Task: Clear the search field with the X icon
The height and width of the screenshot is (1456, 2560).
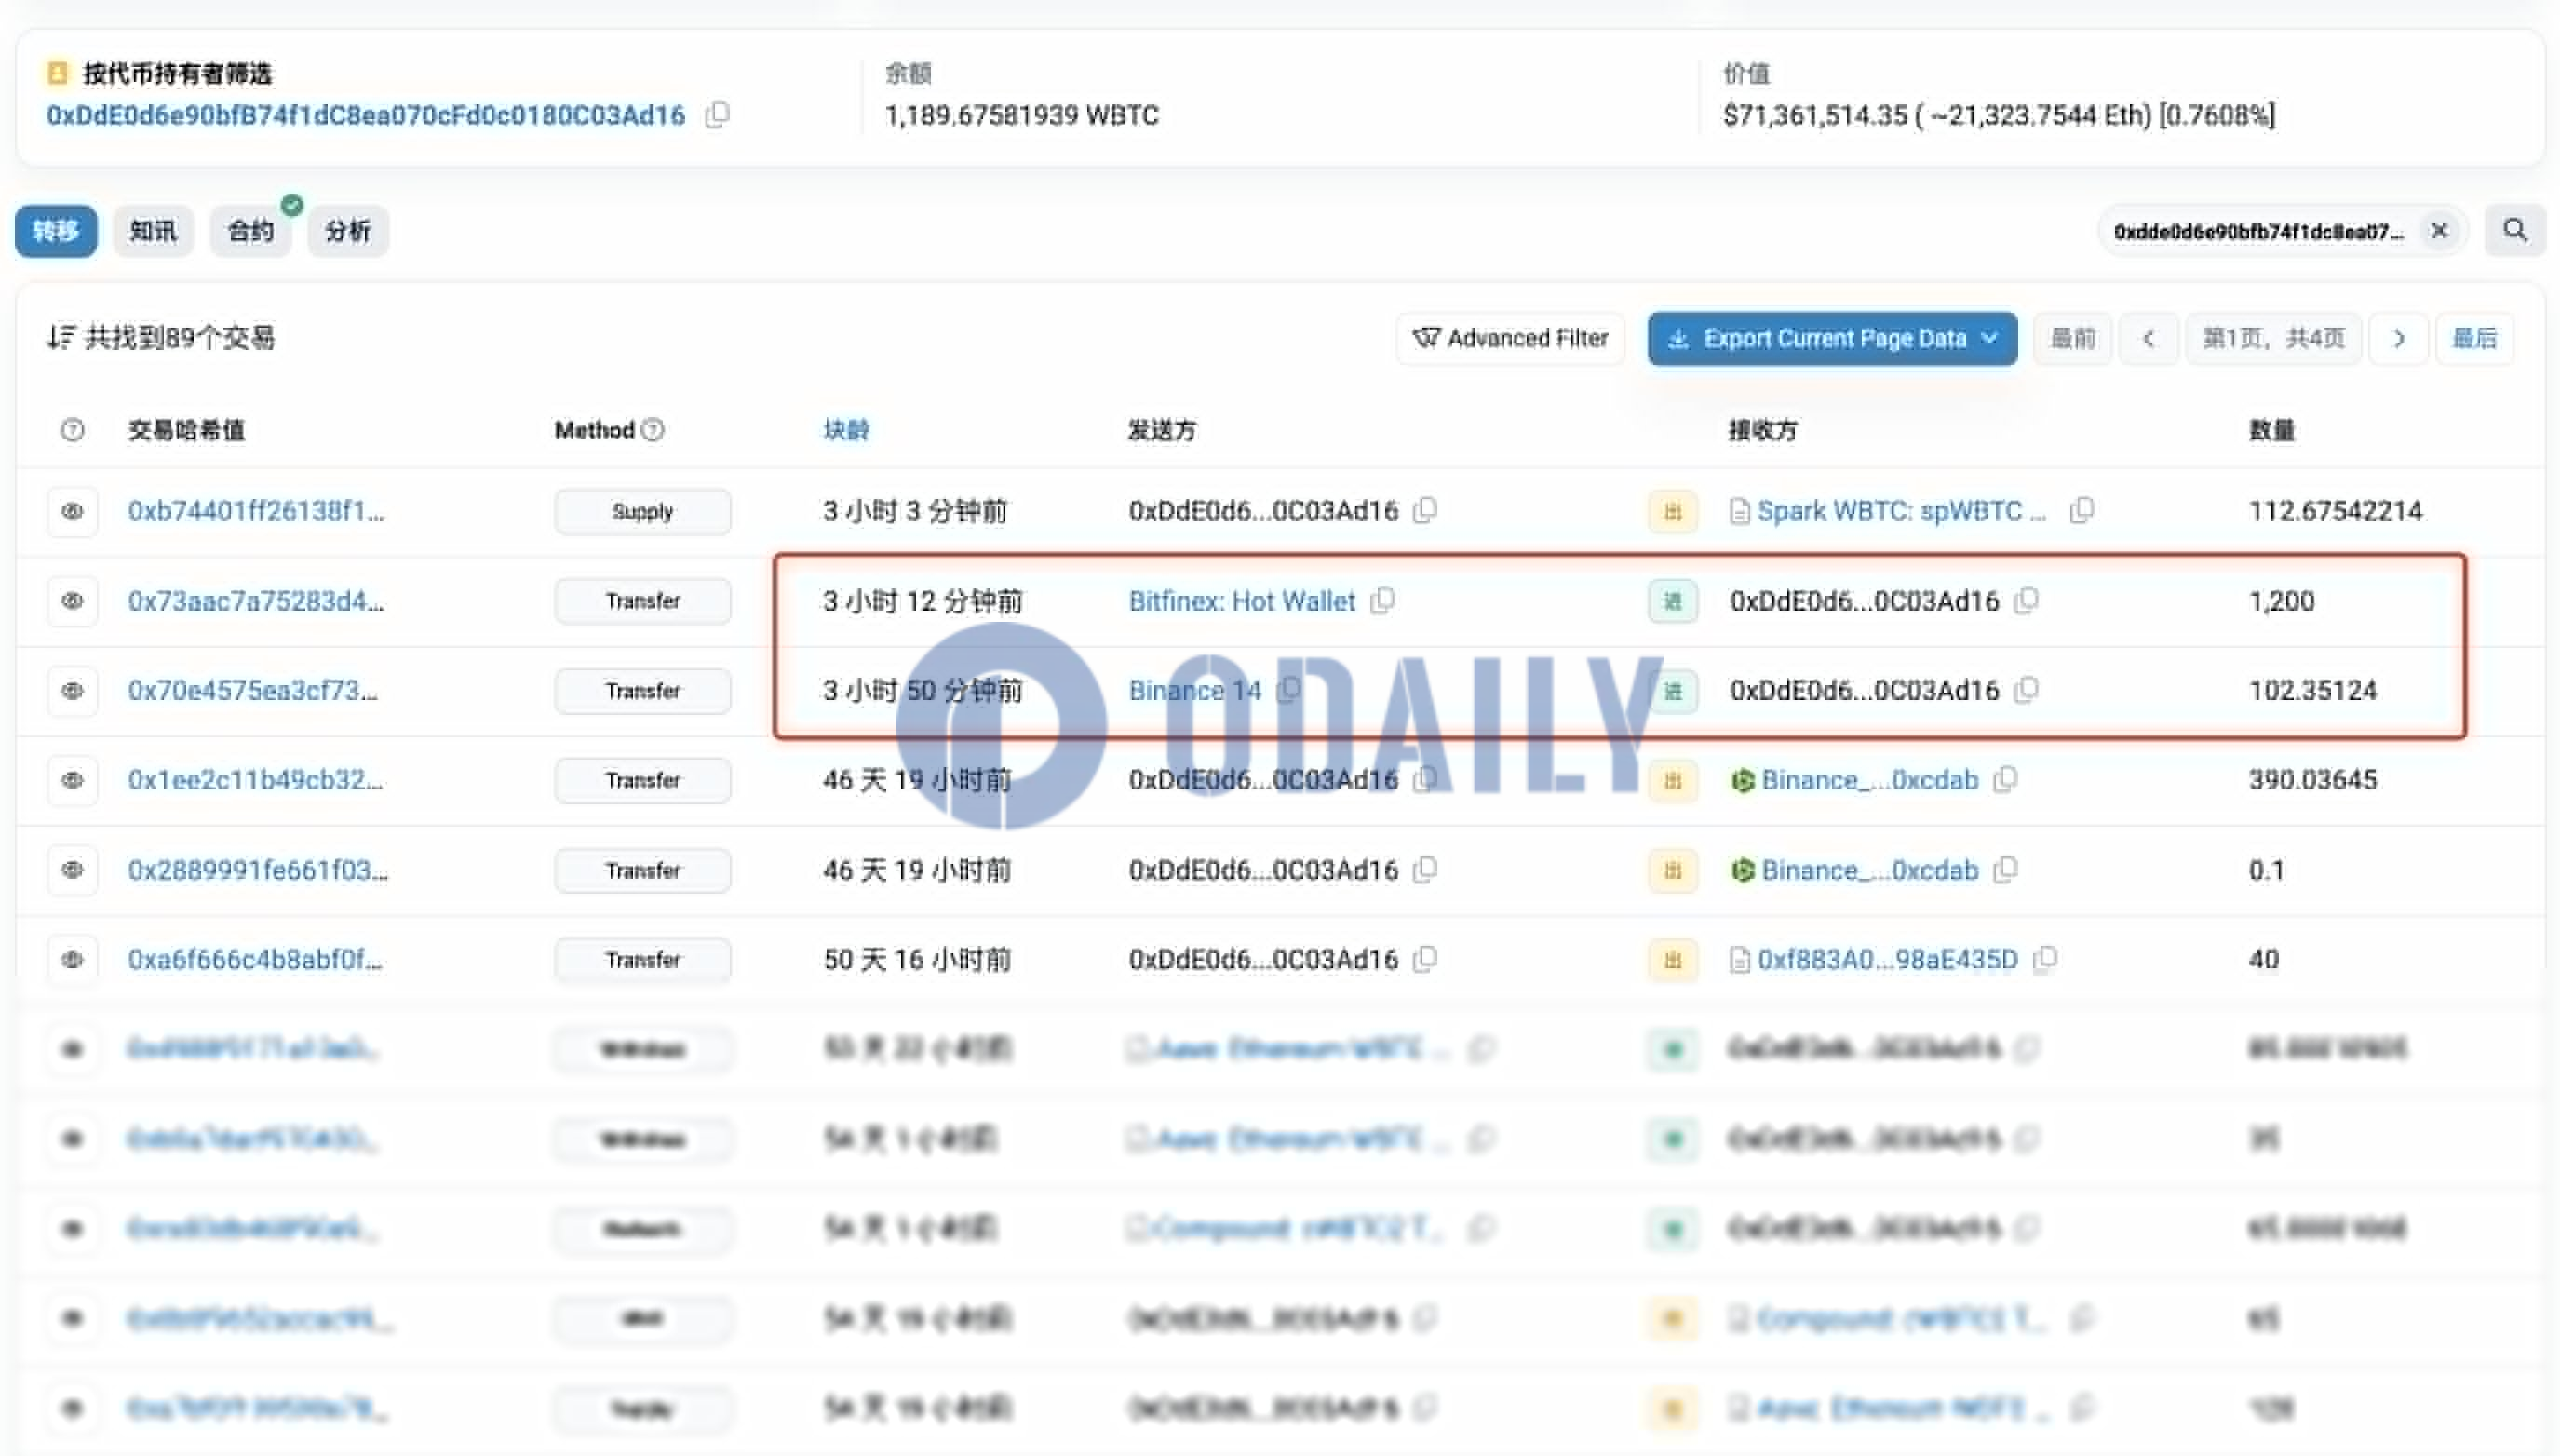Action: (2440, 231)
